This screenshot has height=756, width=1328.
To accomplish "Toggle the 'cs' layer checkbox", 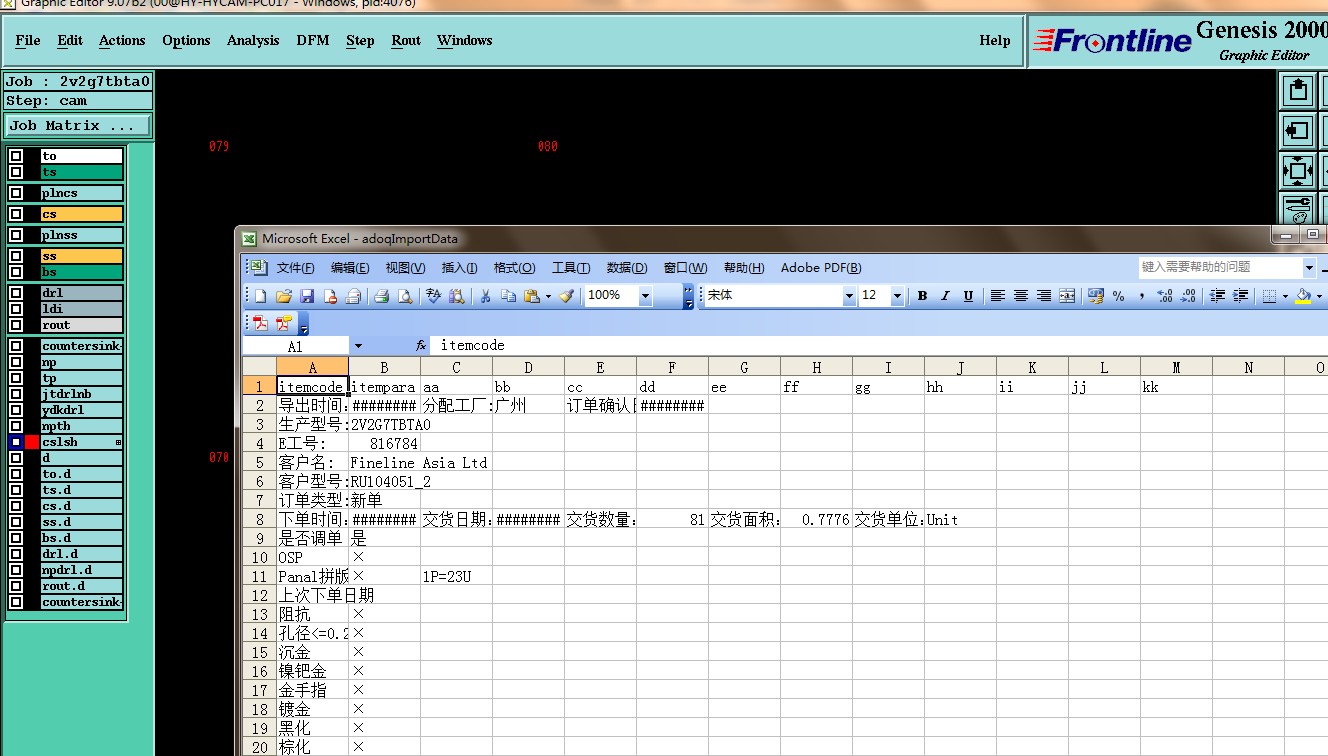I will point(16,214).
